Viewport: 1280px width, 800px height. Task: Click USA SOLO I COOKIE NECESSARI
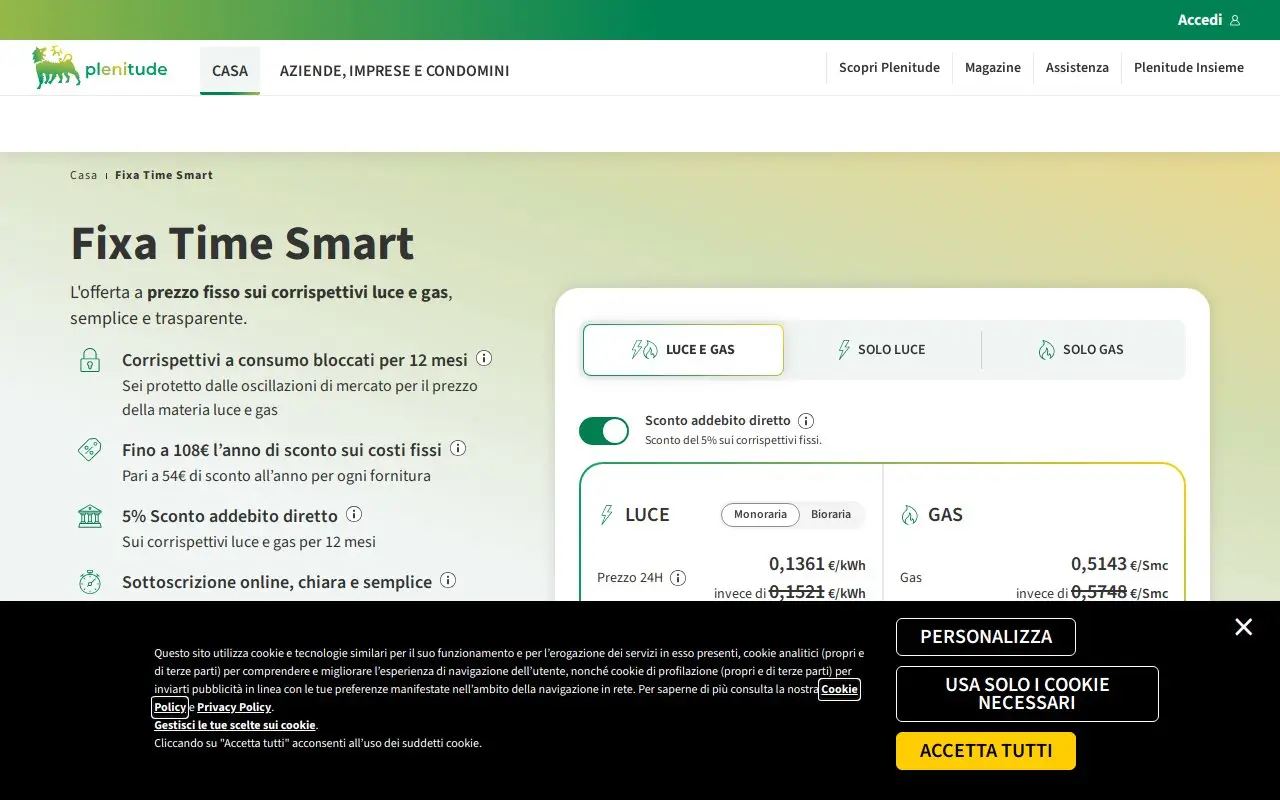pyautogui.click(x=1027, y=694)
